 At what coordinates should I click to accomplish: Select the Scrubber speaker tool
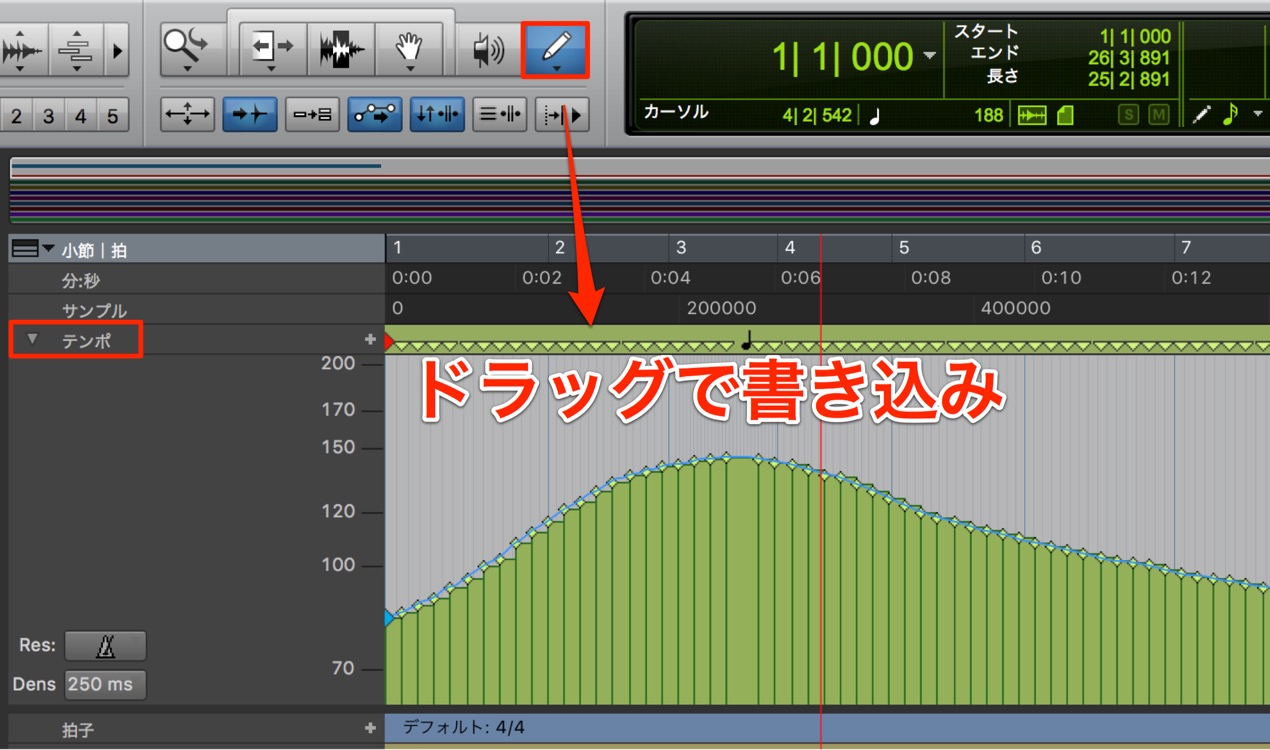(488, 48)
